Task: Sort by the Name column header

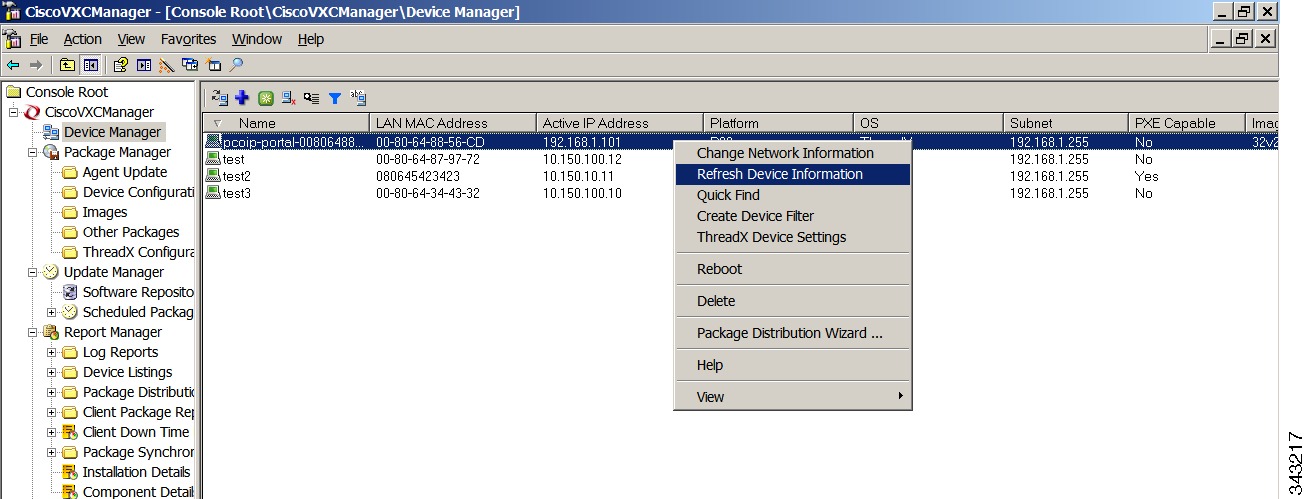Action: [286, 123]
